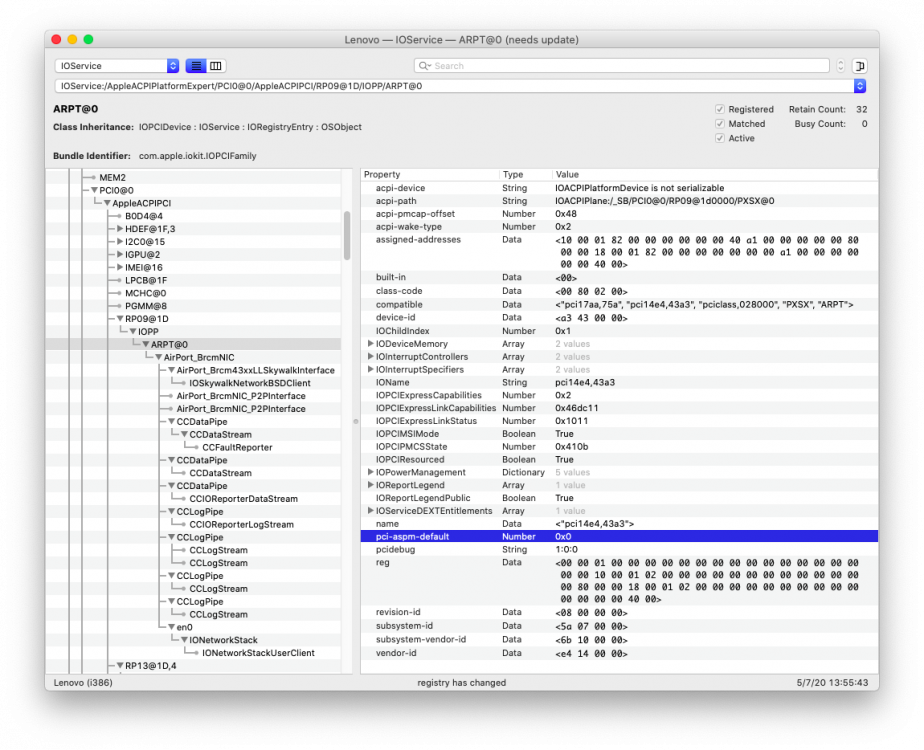
Task: Select the class-code property row
Action: click(619, 291)
